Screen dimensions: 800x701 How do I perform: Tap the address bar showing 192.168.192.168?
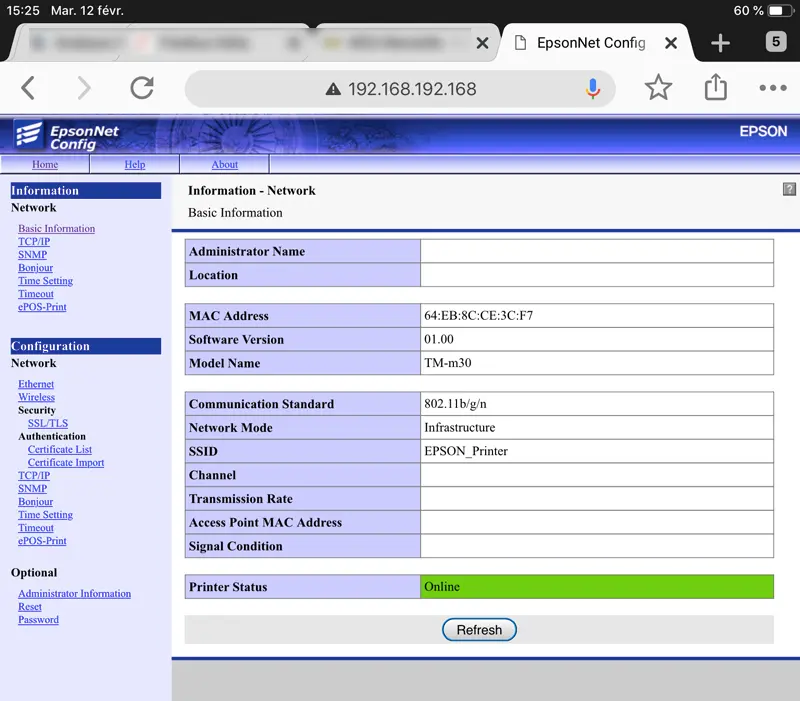[x=400, y=89]
